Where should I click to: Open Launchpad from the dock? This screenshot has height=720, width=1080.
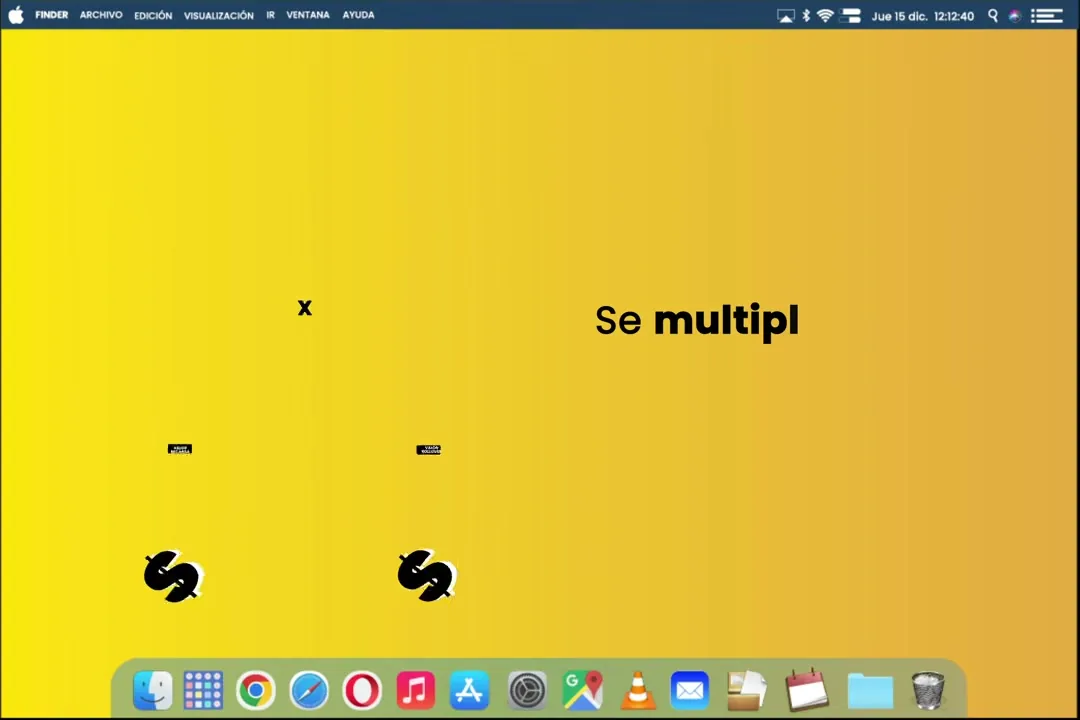pyautogui.click(x=203, y=690)
